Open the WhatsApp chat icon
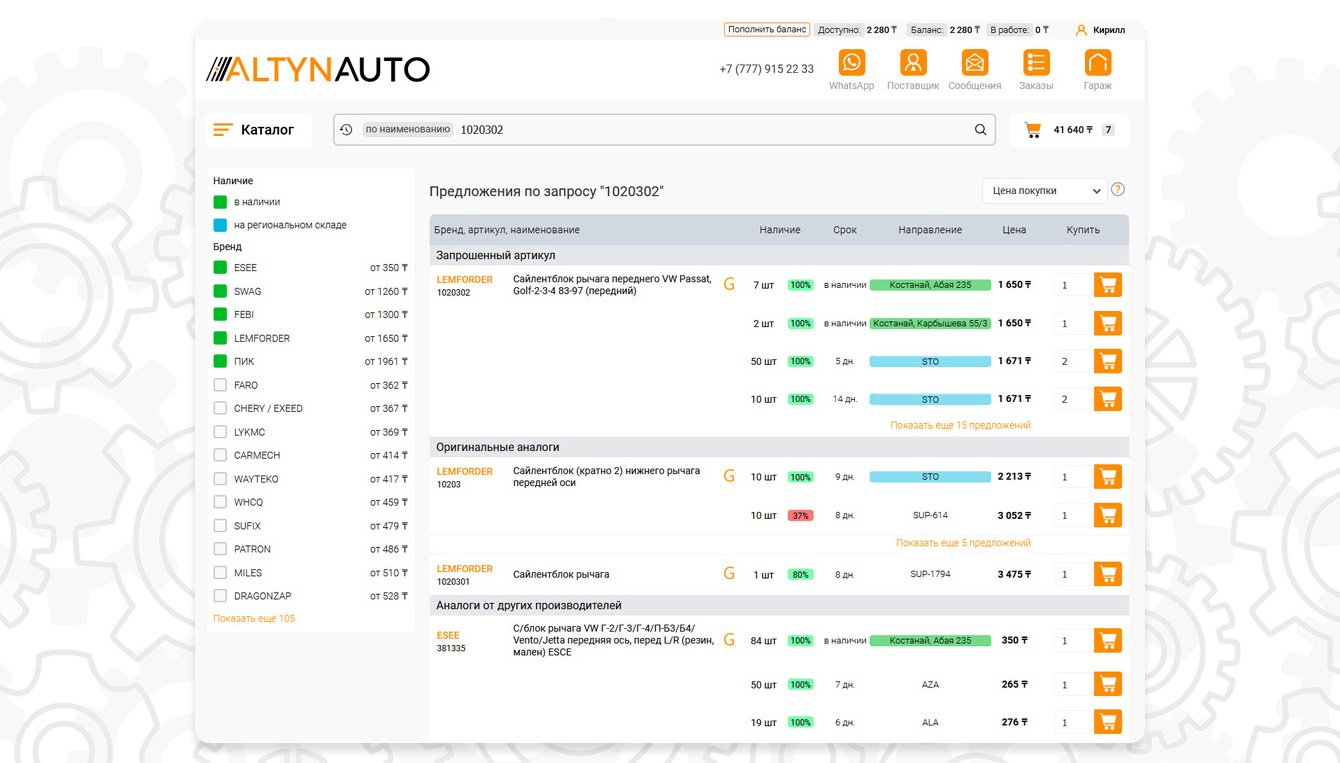1340x763 pixels. click(851, 63)
